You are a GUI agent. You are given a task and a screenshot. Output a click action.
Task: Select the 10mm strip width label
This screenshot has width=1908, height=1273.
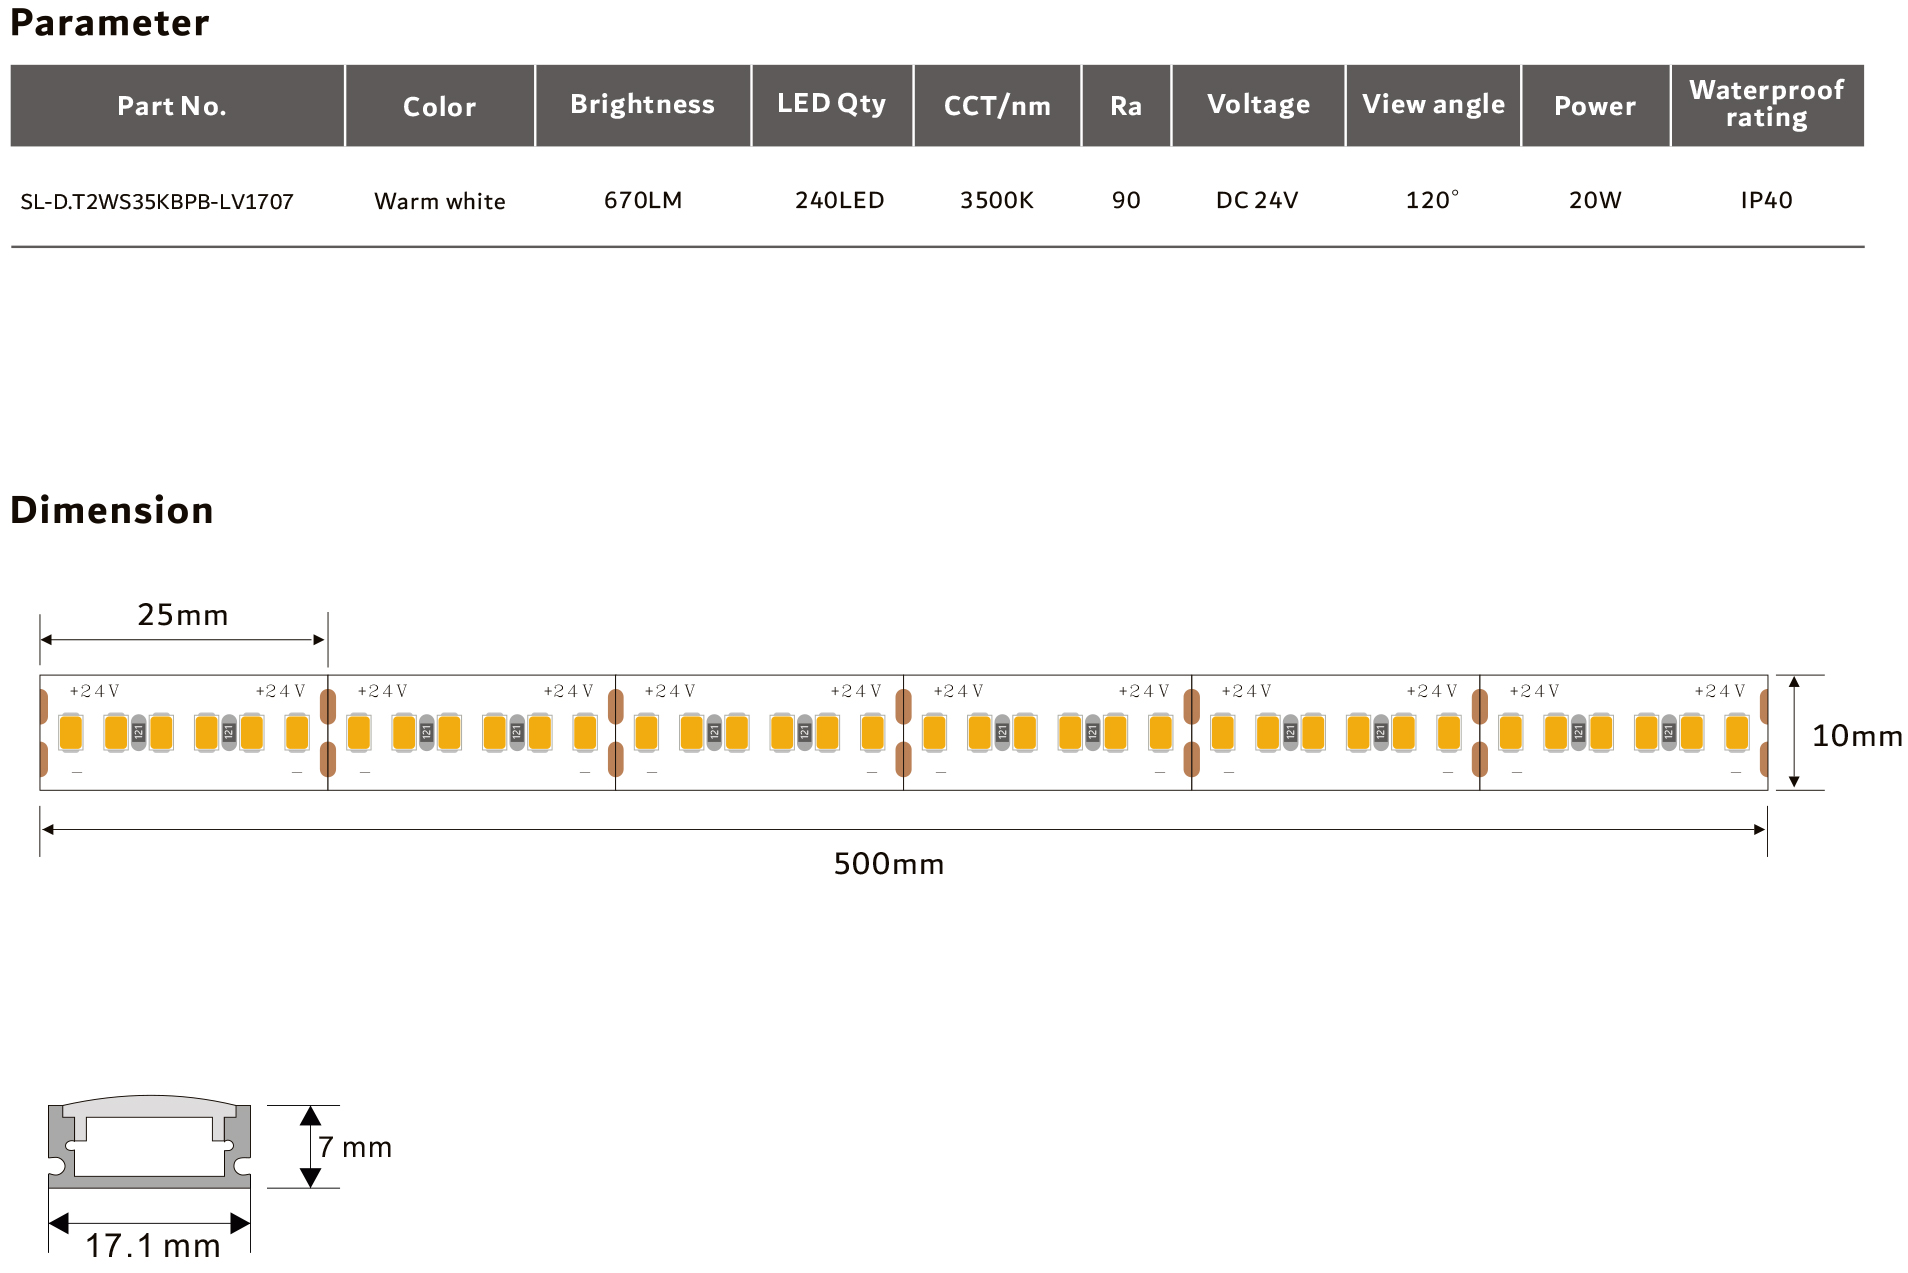[x=1857, y=736]
